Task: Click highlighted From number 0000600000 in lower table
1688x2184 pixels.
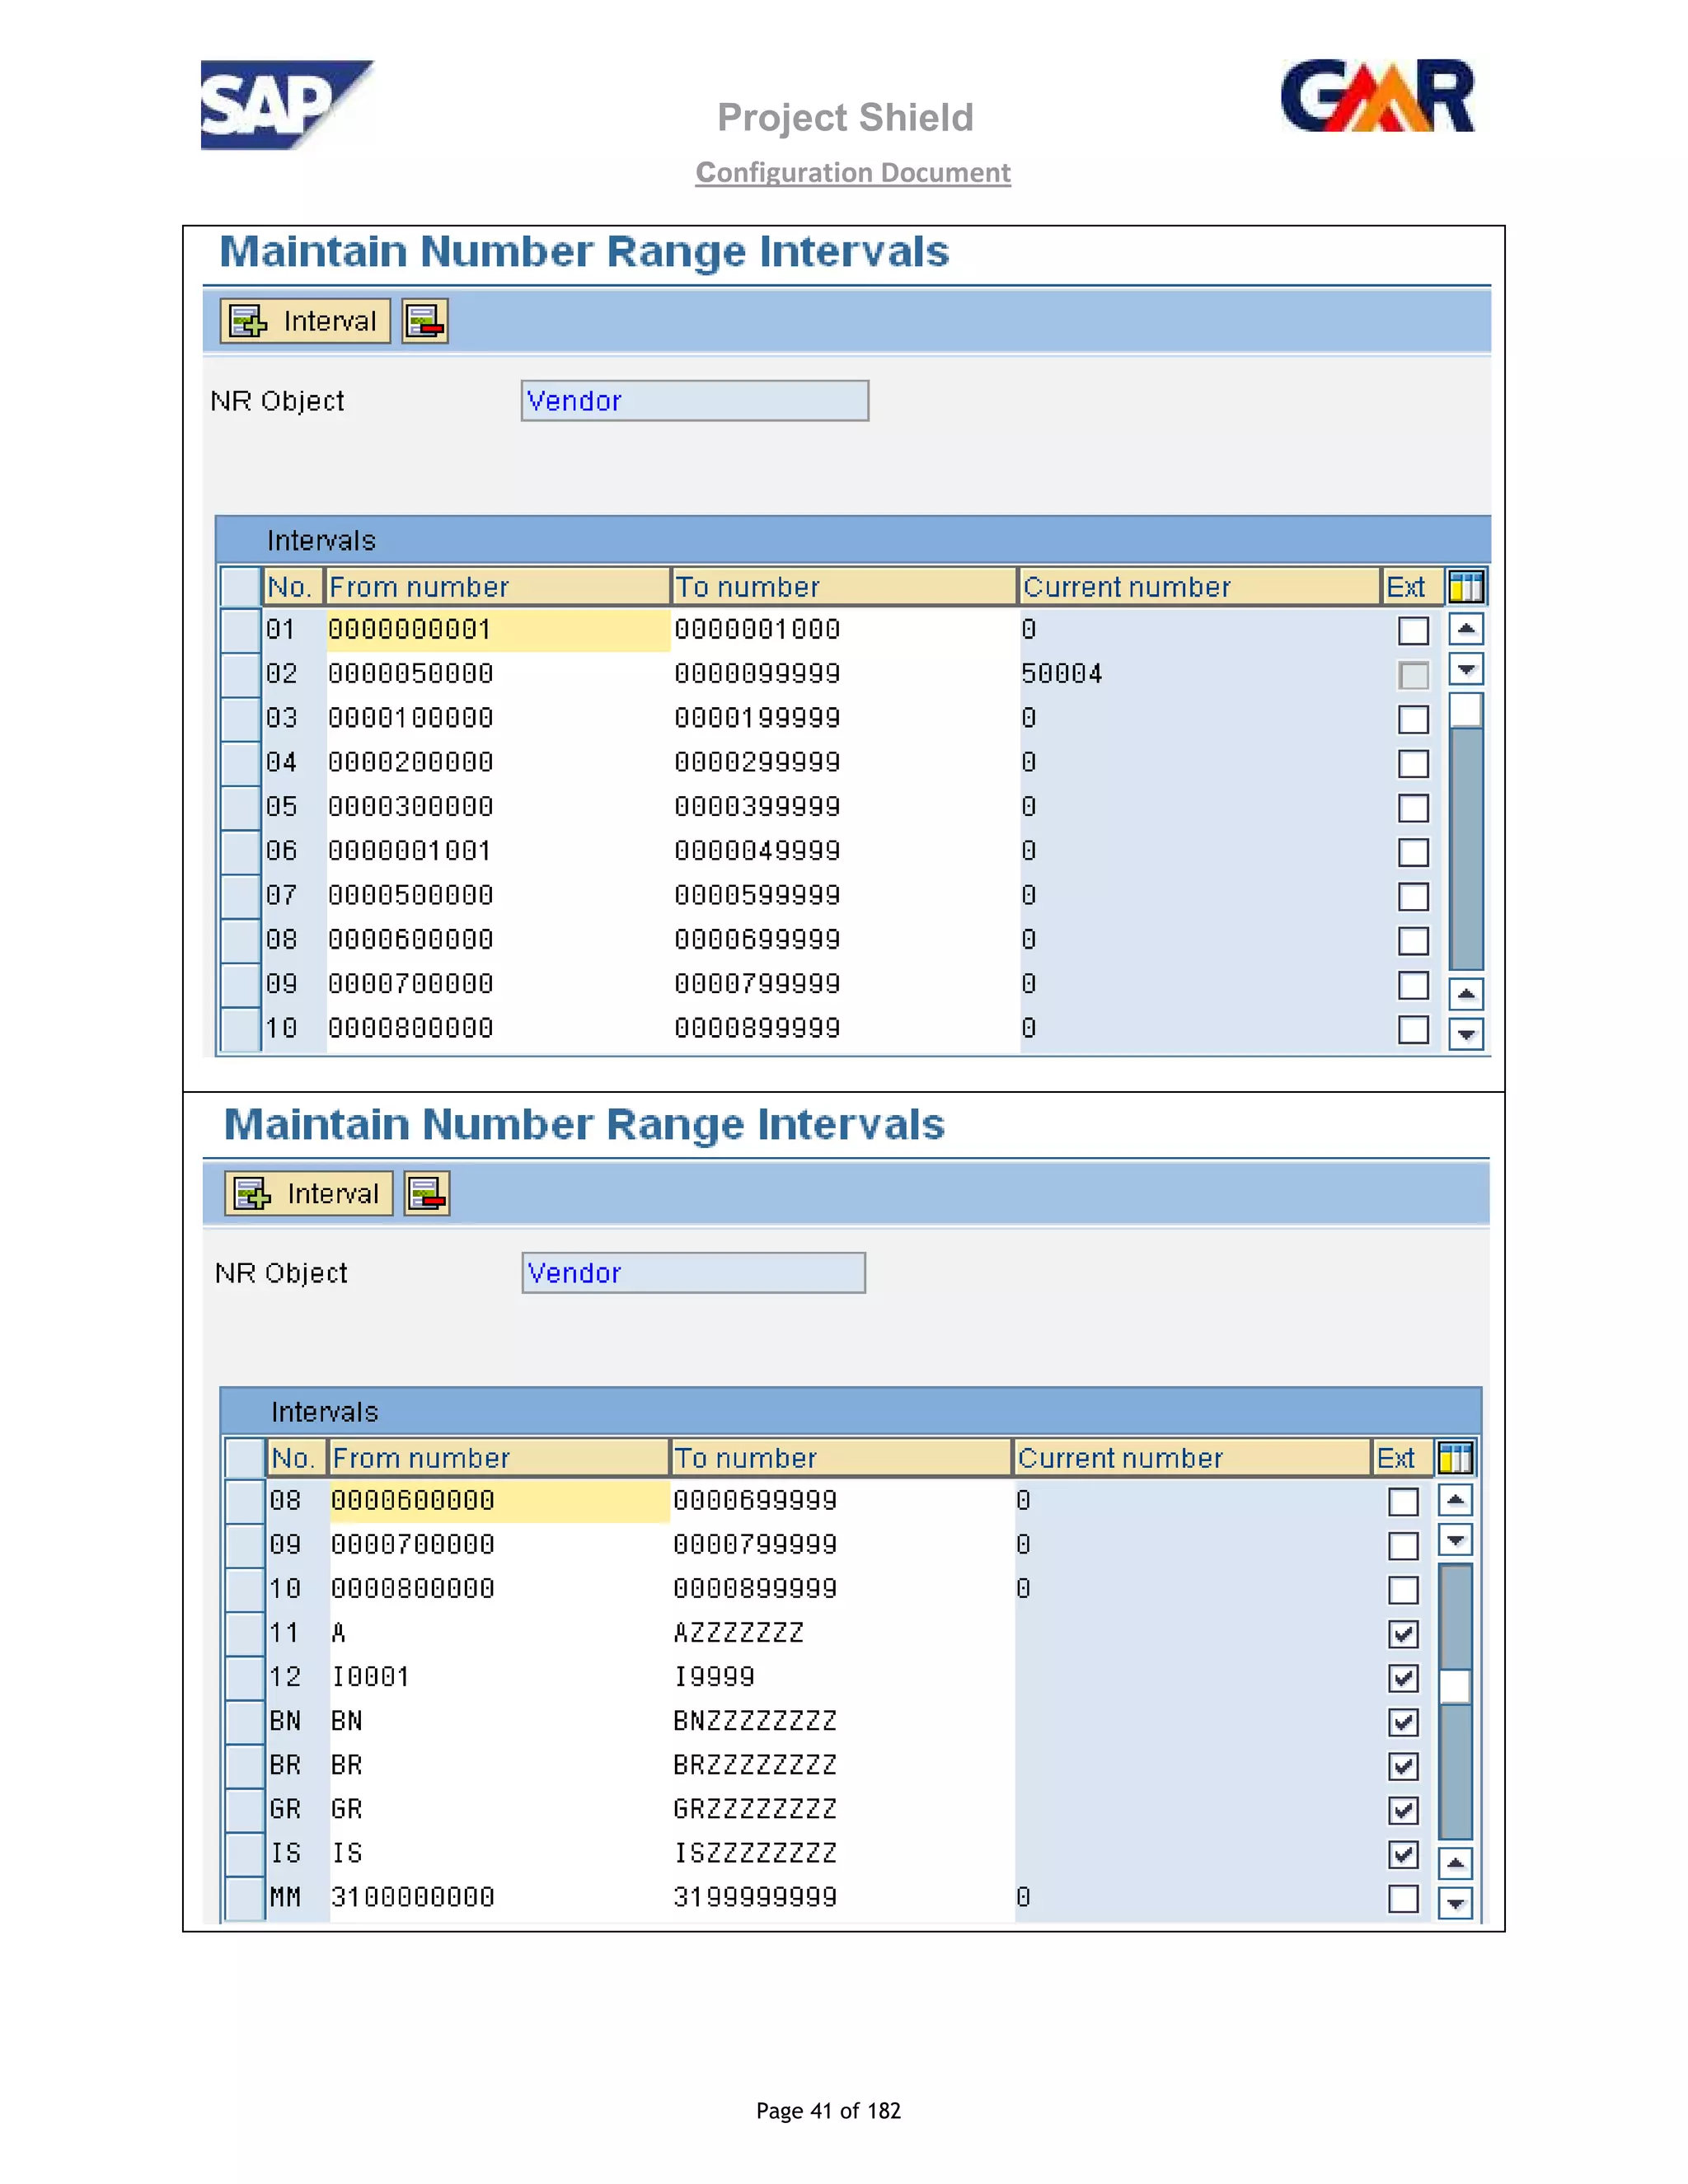Action: [499, 1501]
